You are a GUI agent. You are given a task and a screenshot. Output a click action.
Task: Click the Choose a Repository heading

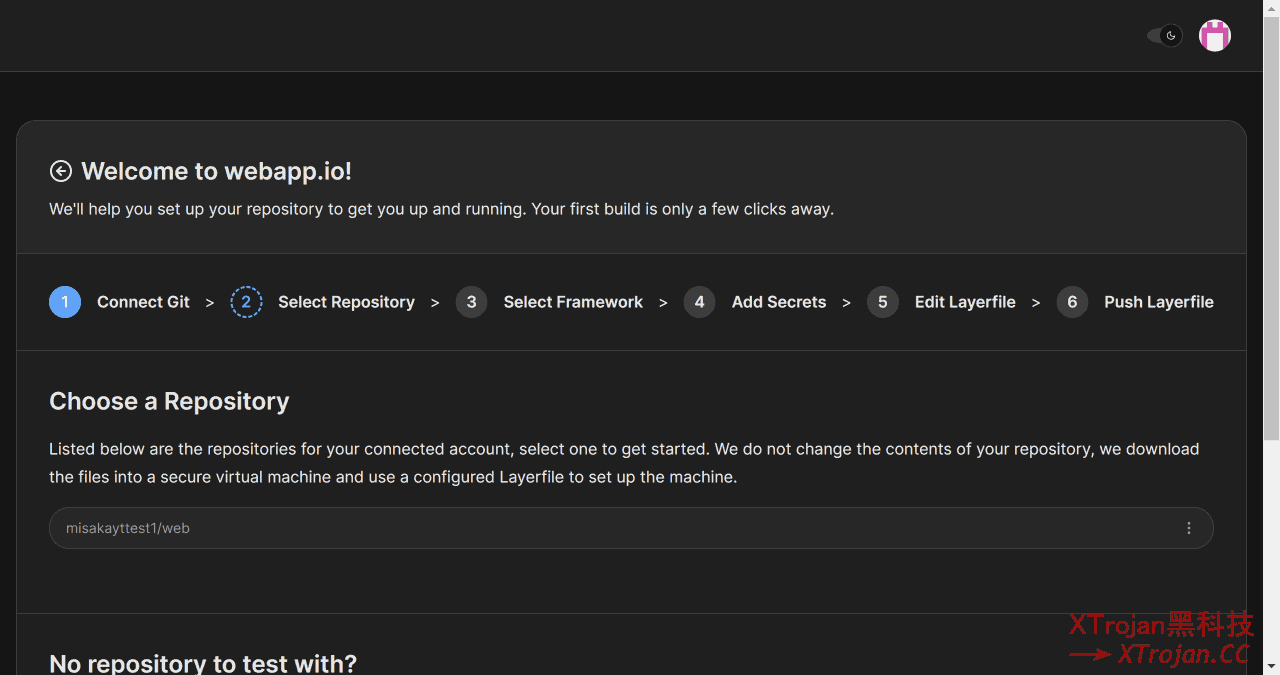point(169,401)
